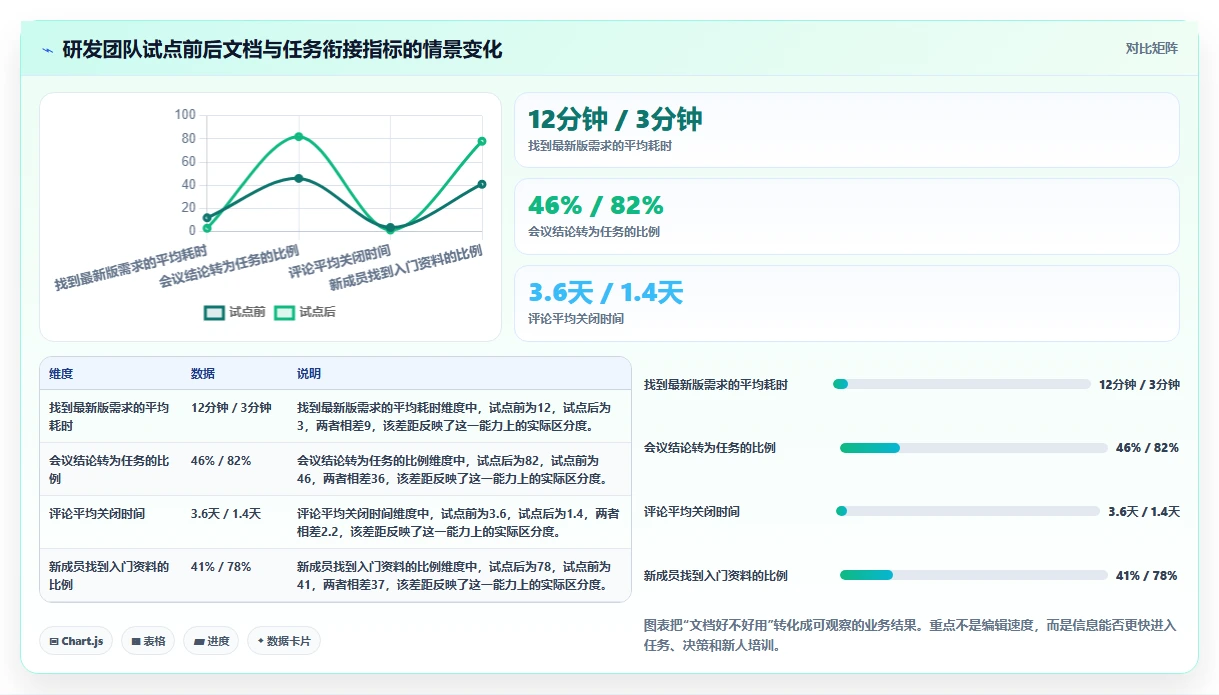1219x695 pixels.
Task: Select the 评论平均关闭时间 table row label
Action: pos(97,514)
